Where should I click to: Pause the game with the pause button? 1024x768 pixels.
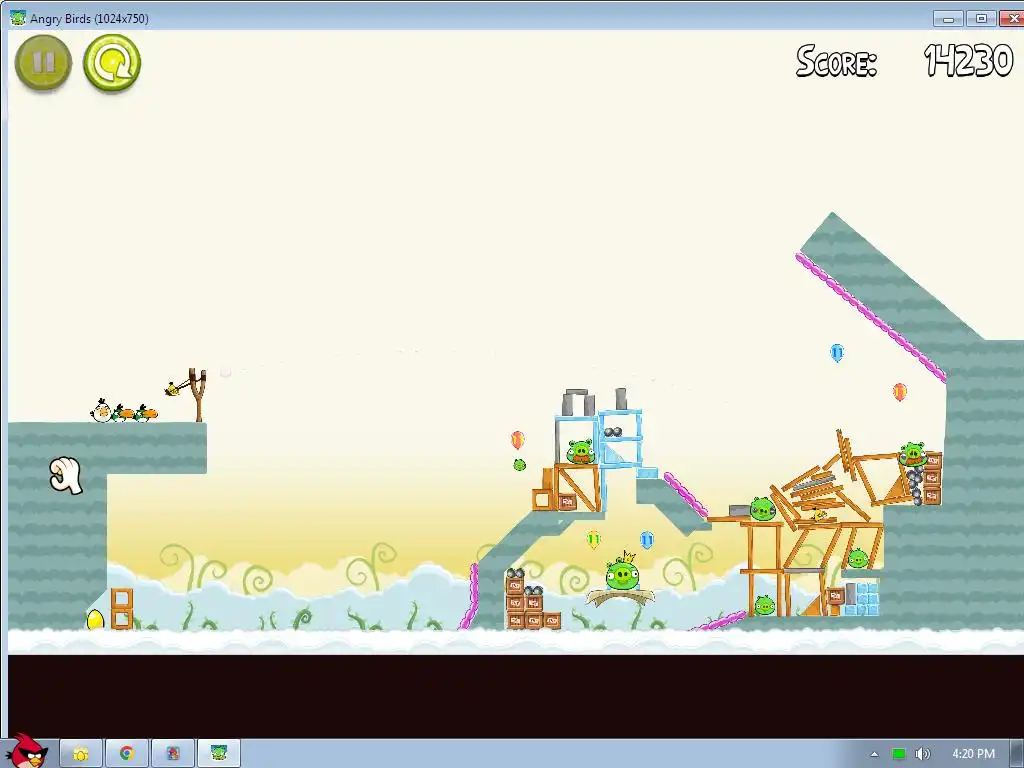[x=43, y=63]
